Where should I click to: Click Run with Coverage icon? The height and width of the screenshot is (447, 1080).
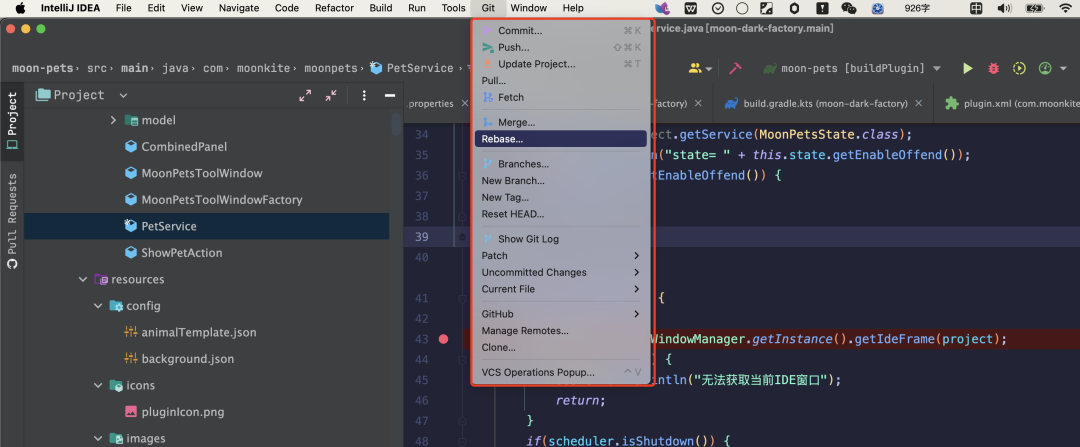click(x=1019, y=68)
